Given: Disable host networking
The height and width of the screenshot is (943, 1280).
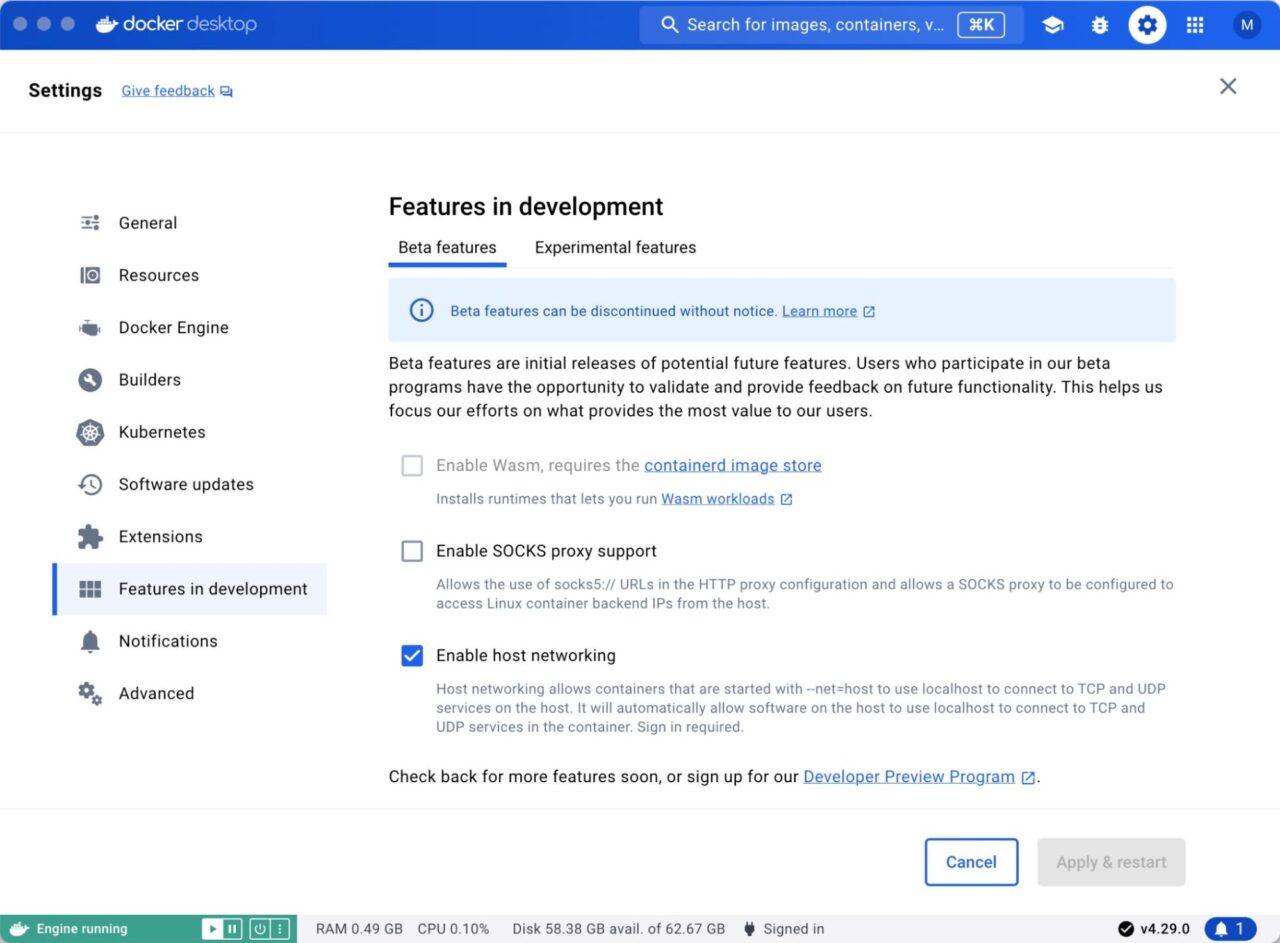Looking at the screenshot, I should point(412,656).
